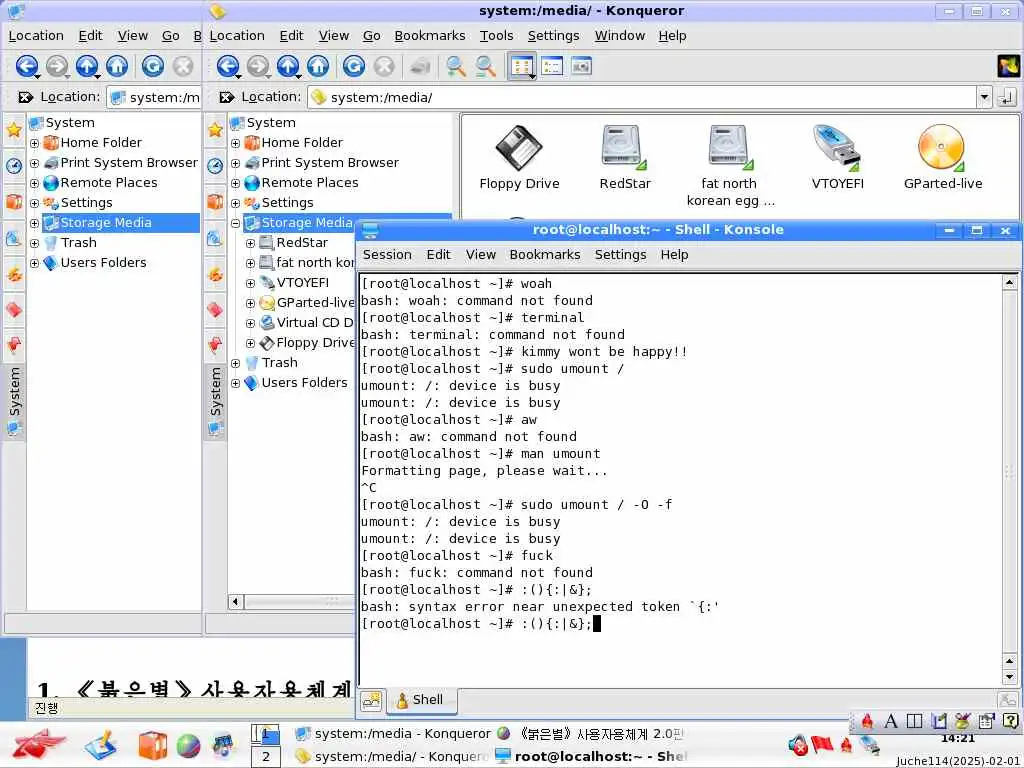Click Home icon in left Konqueror window
Viewport: 1024px width, 768px height.
tap(117, 66)
